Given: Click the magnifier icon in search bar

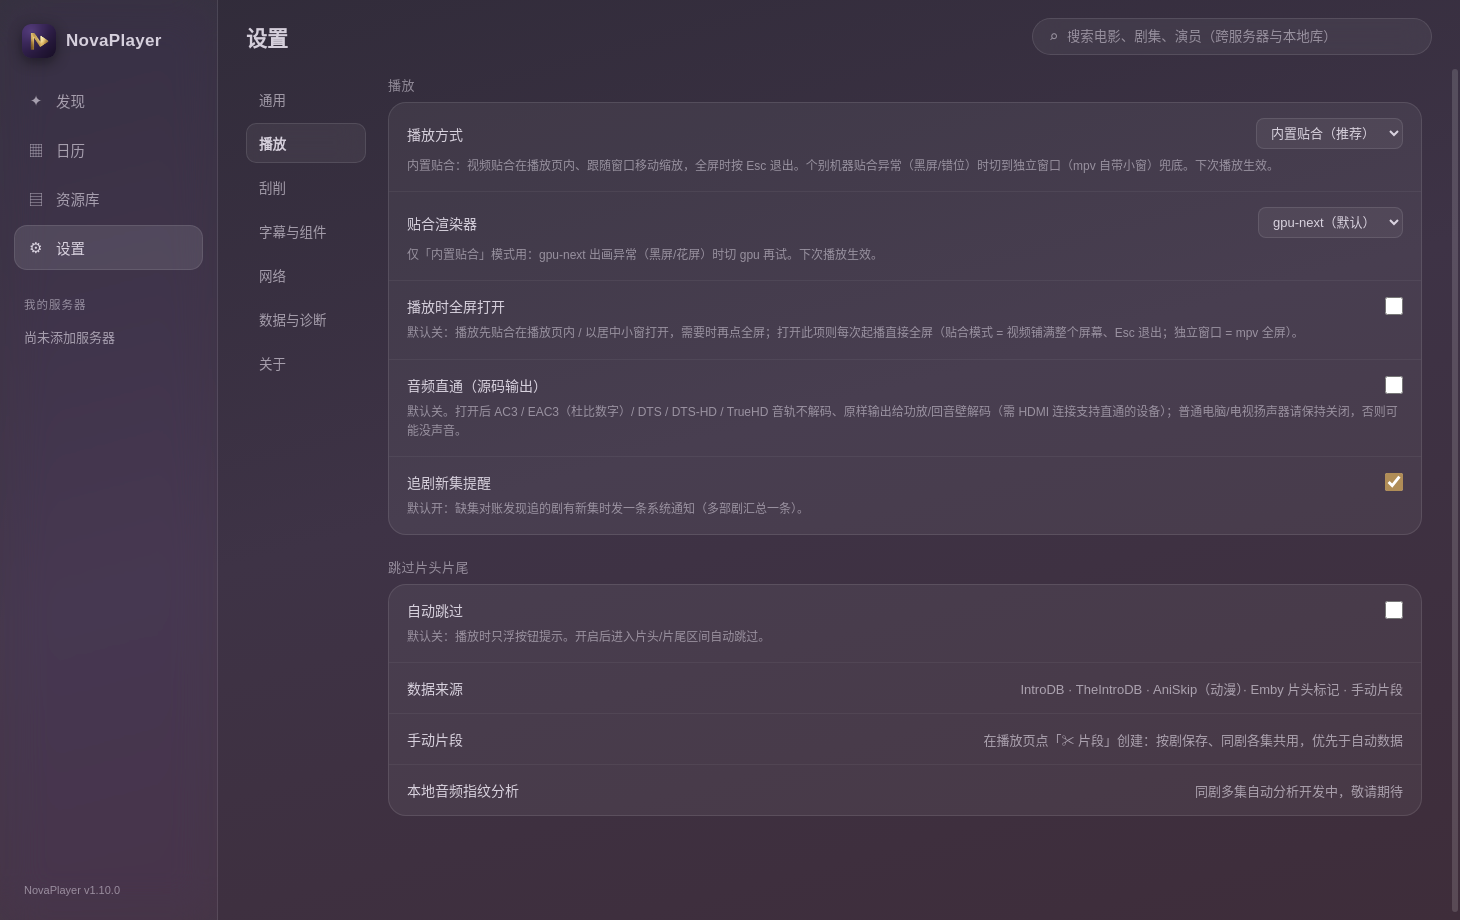Looking at the screenshot, I should click(x=1053, y=37).
